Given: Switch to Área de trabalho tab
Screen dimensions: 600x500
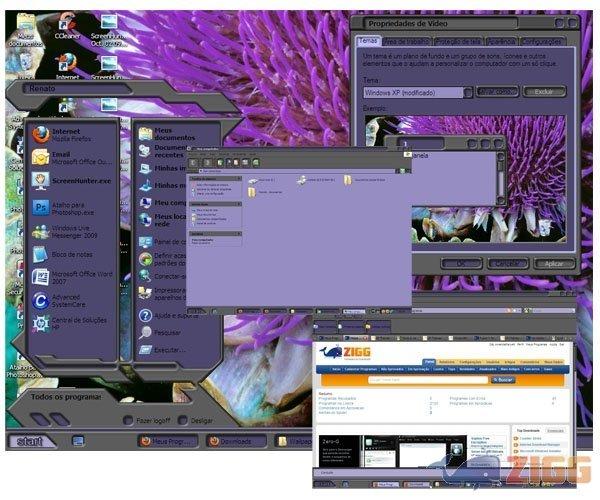Looking at the screenshot, I should click(x=406, y=41).
